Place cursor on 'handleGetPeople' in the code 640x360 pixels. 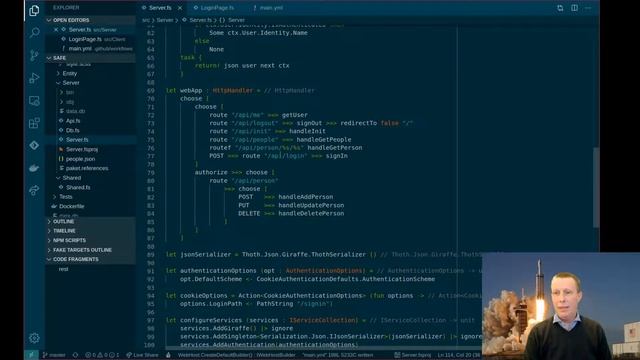(324, 140)
